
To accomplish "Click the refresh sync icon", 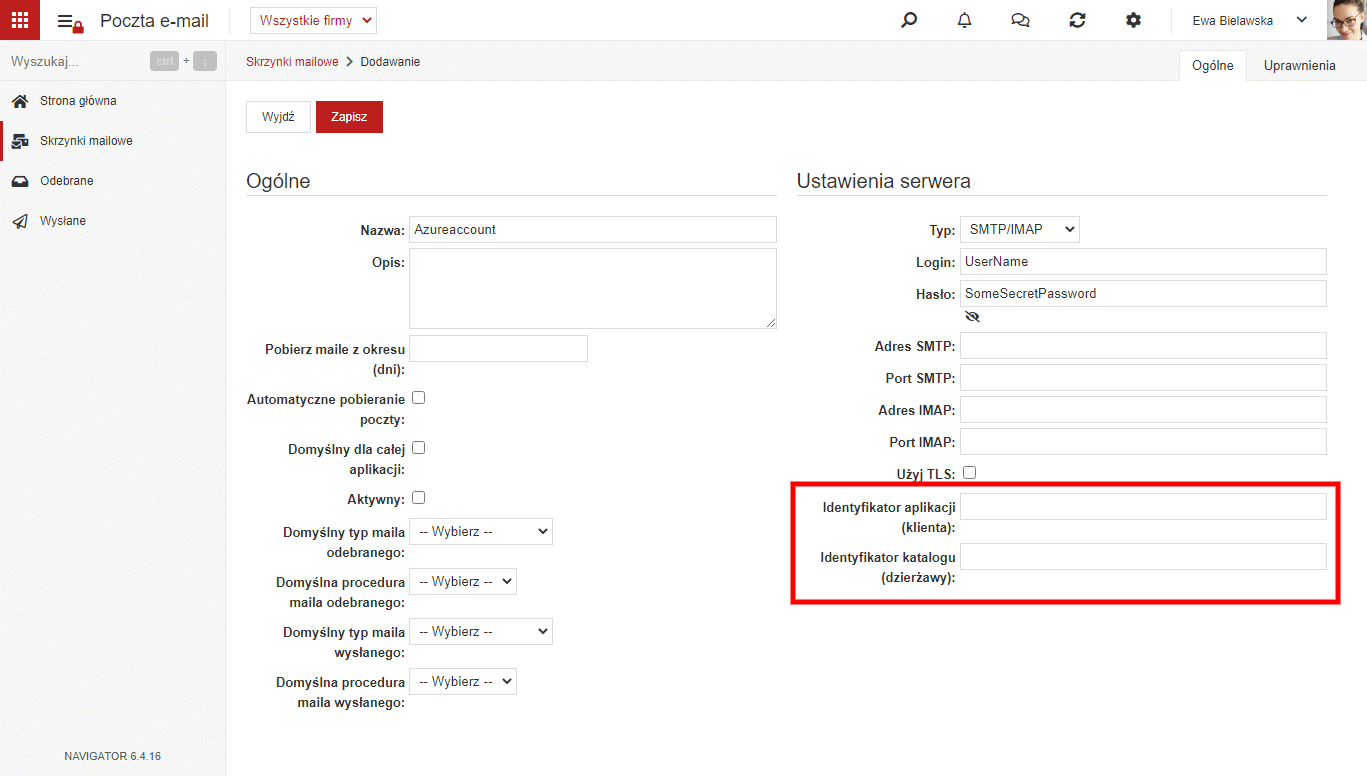I will pos(1077,20).
